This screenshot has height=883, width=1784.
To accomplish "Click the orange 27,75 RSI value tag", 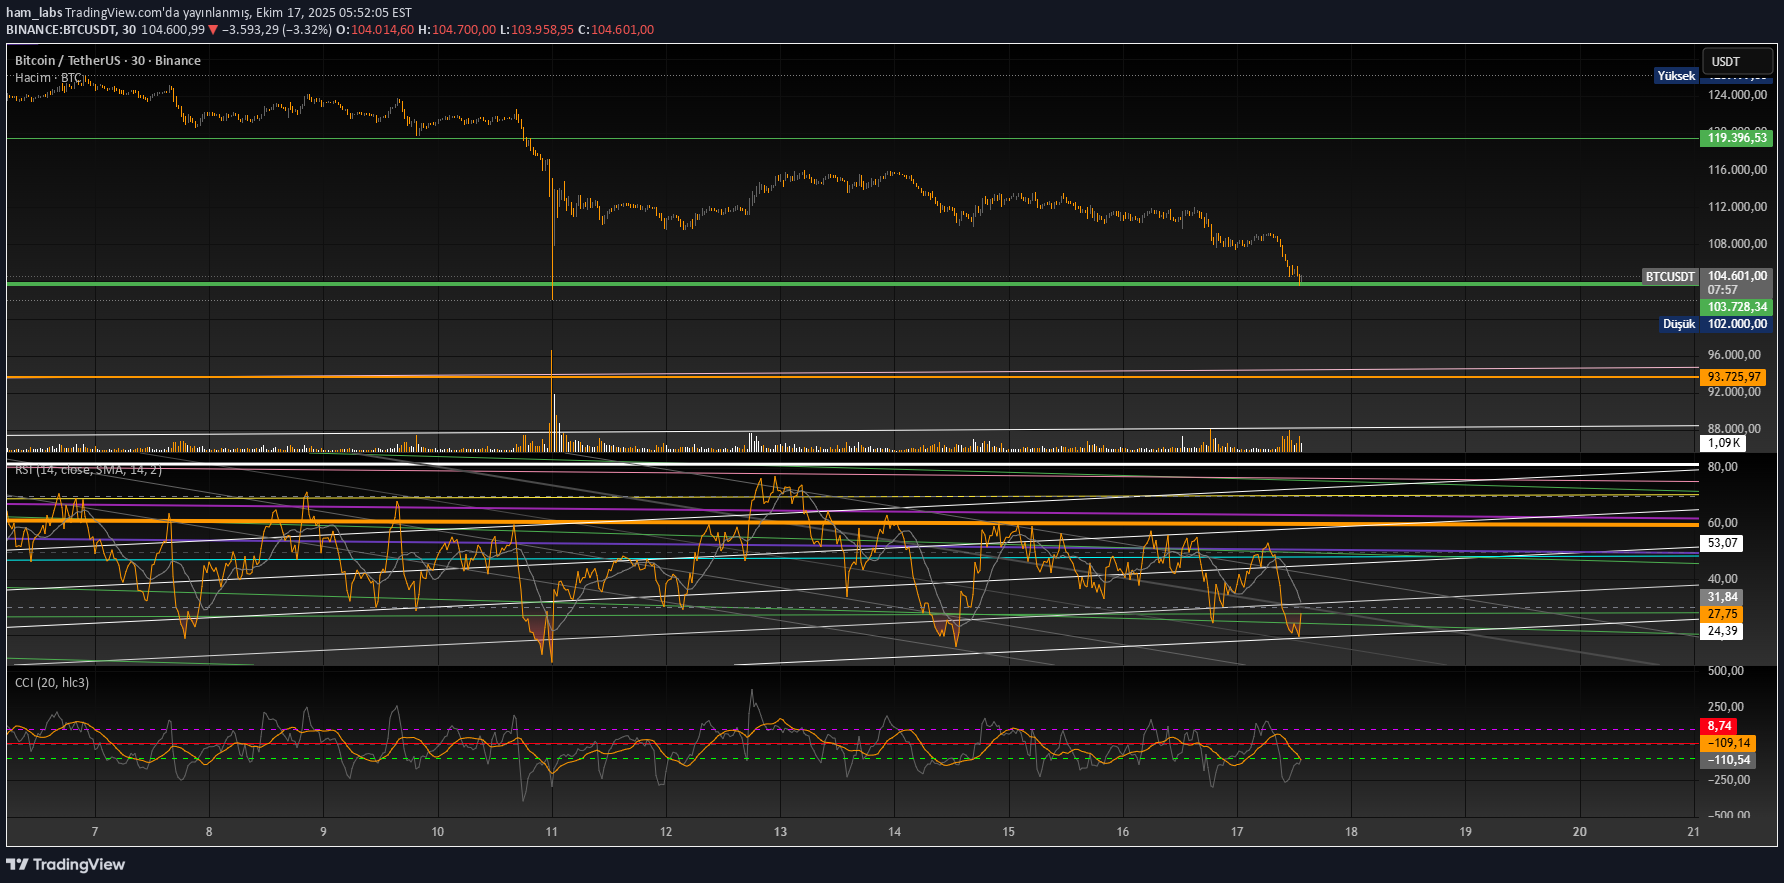I will point(1722,614).
